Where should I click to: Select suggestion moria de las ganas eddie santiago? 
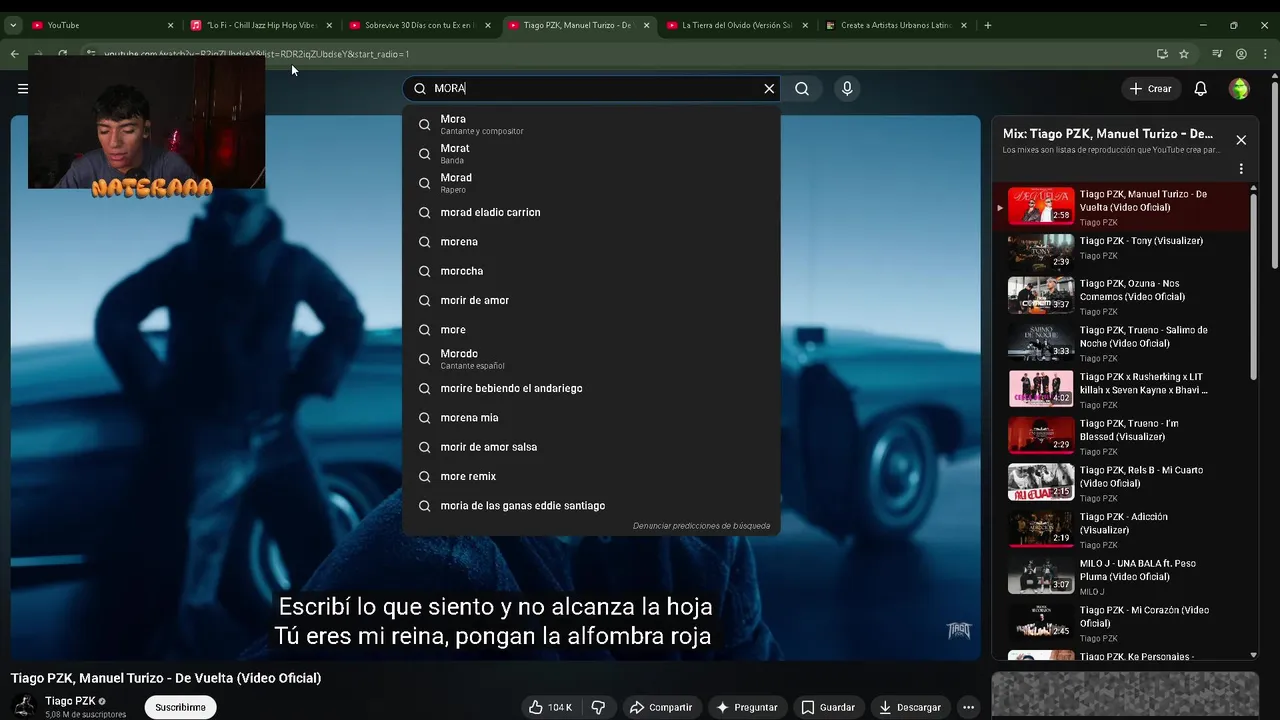pyautogui.click(x=591, y=505)
